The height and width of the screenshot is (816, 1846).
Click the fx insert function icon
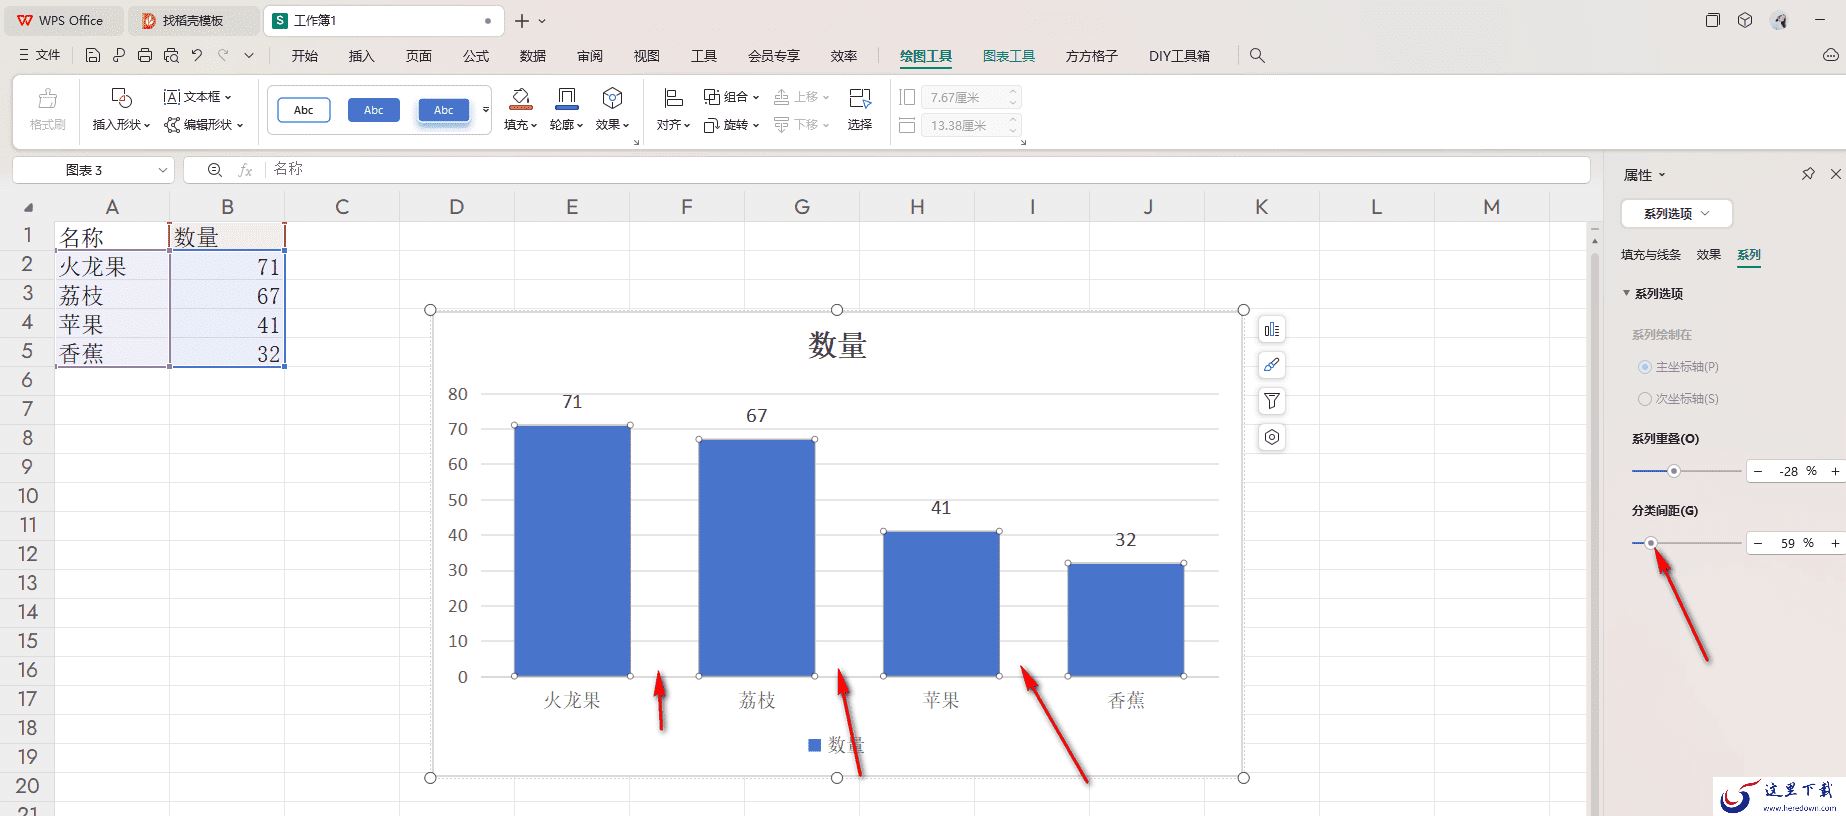point(245,170)
